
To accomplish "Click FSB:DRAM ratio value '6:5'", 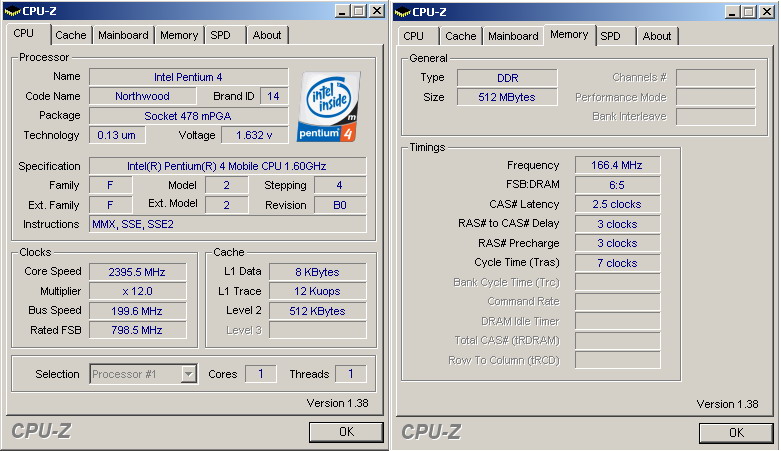I will (617, 185).
